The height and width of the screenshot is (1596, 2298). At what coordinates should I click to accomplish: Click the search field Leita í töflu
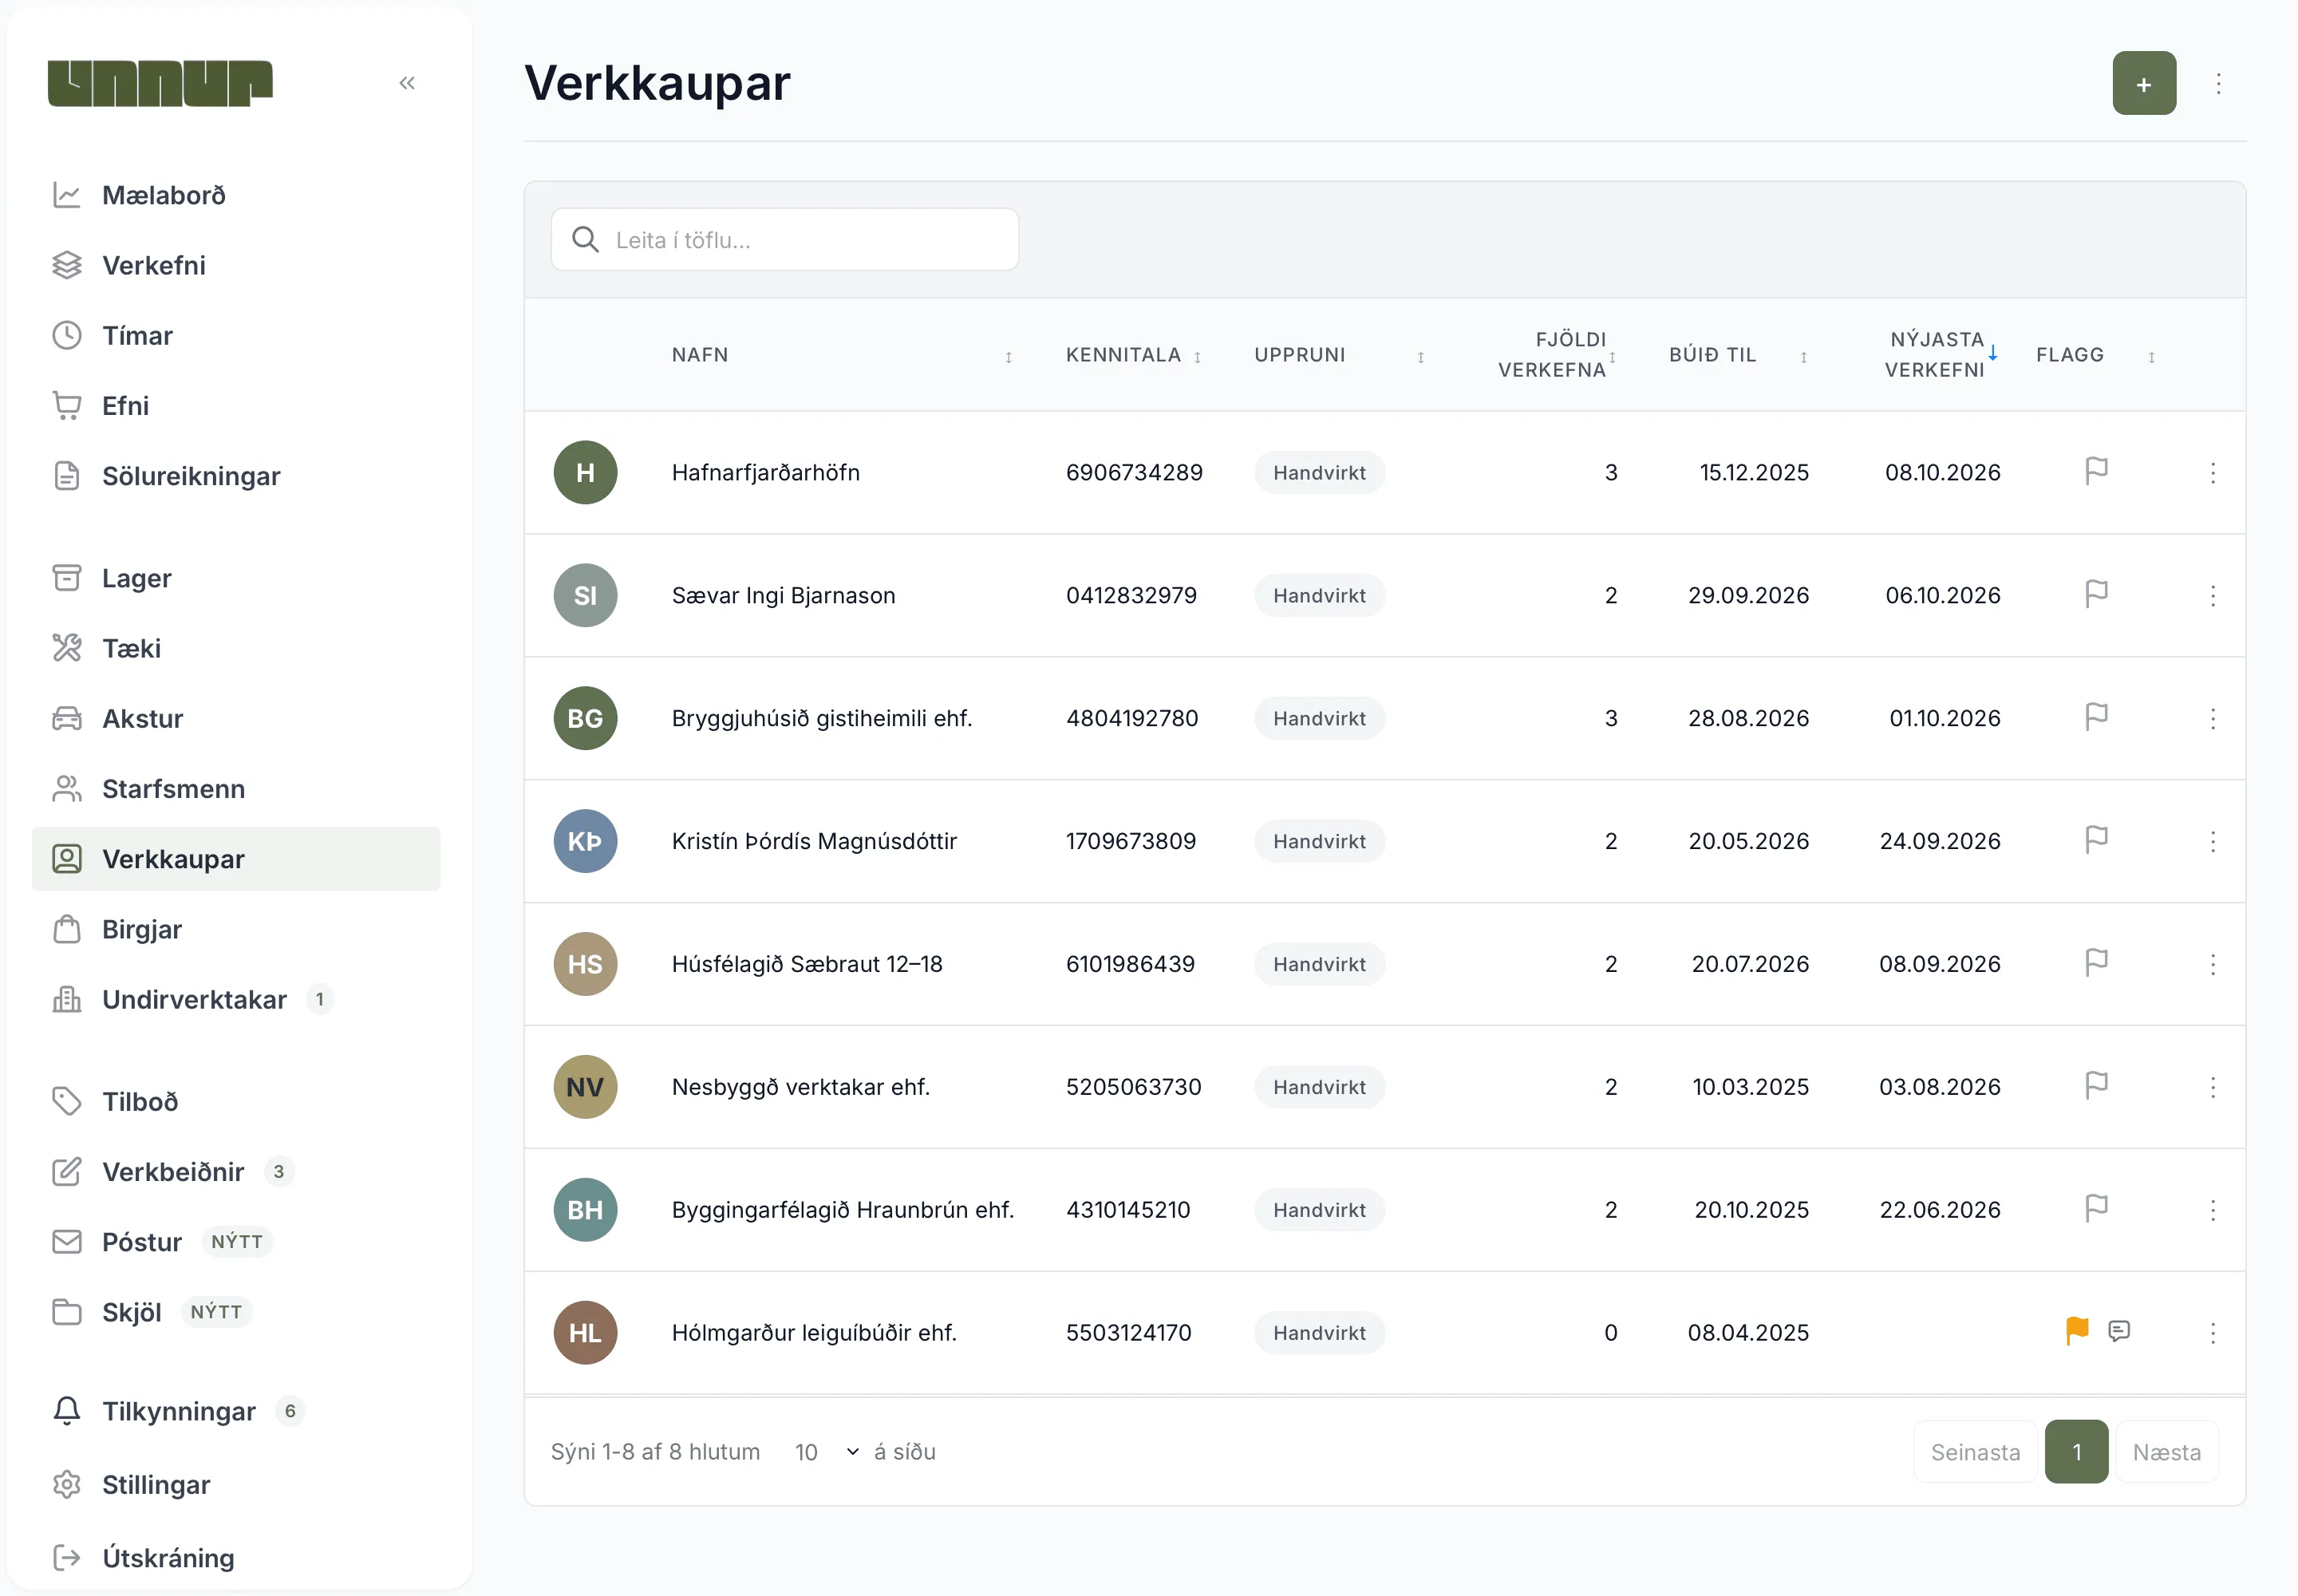click(784, 240)
